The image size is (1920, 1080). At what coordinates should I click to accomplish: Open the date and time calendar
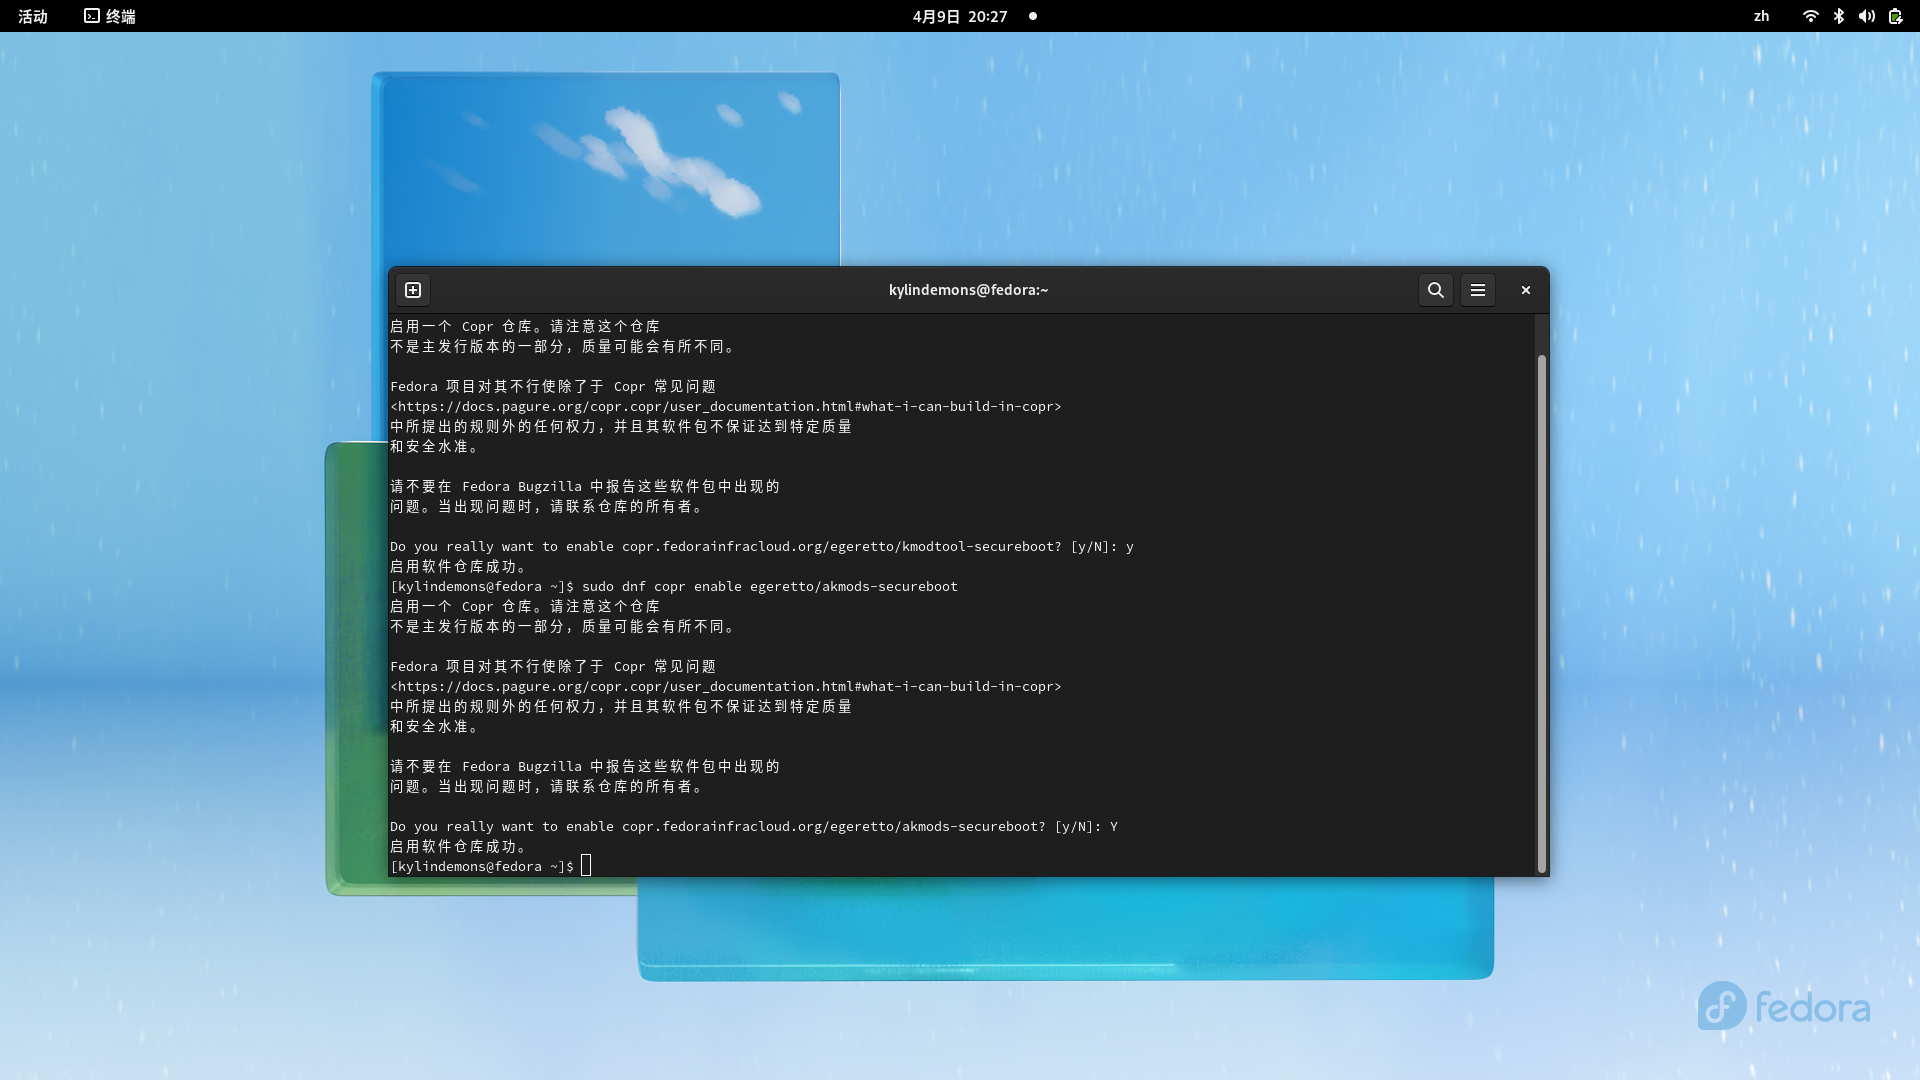pyautogui.click(x=959, y=16)
